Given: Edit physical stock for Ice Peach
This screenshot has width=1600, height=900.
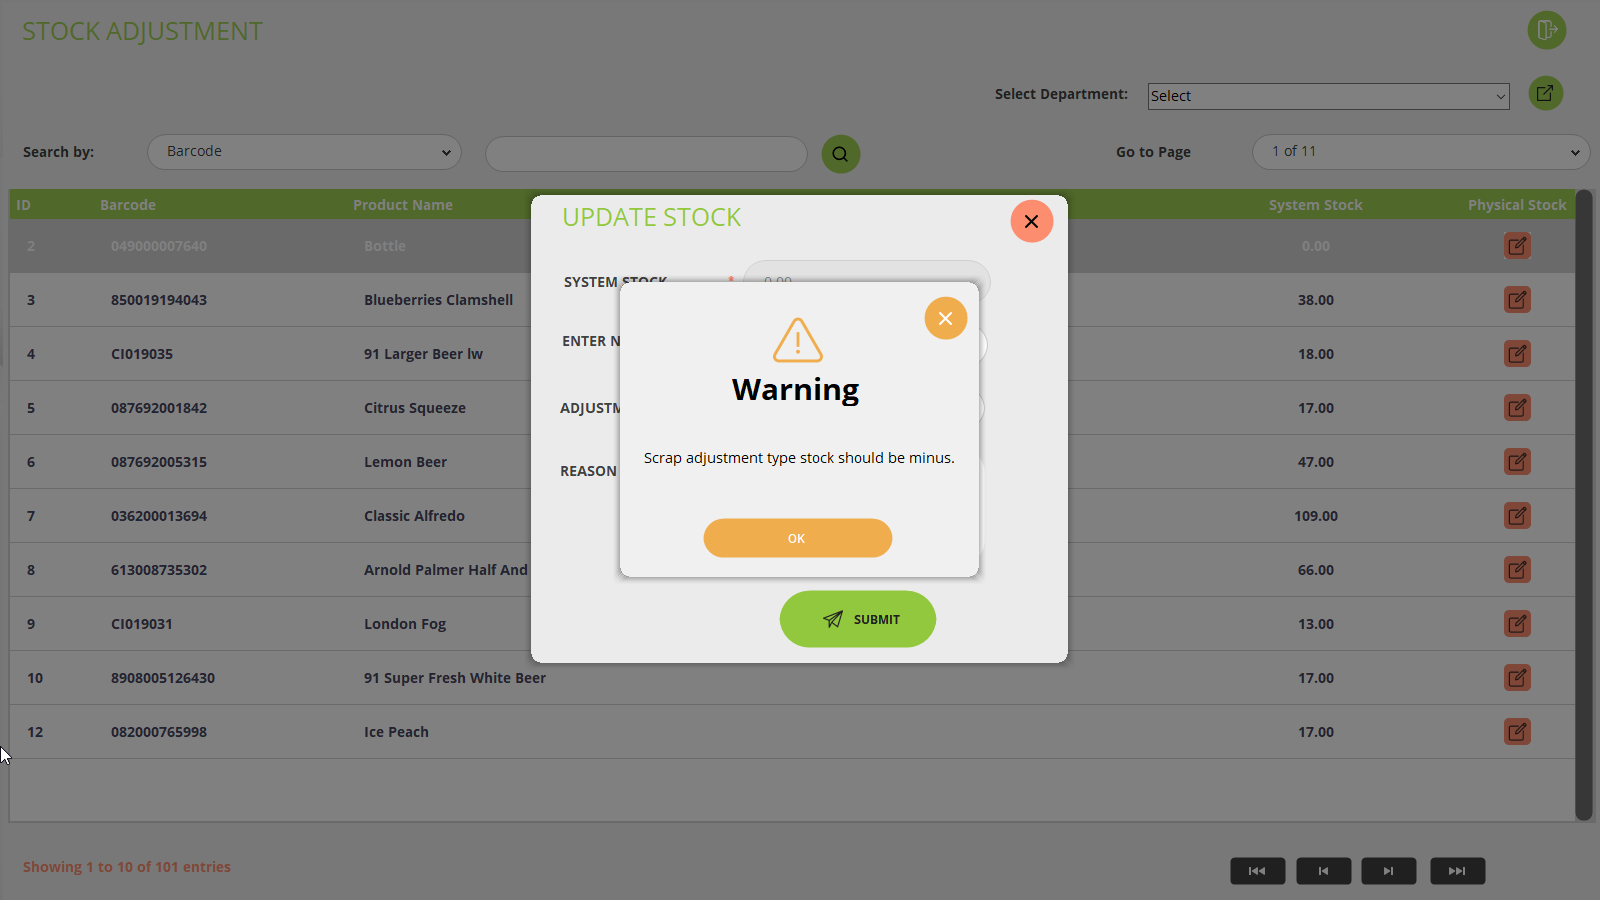Looking at the screenshot, I should [x=1517, y=732].
